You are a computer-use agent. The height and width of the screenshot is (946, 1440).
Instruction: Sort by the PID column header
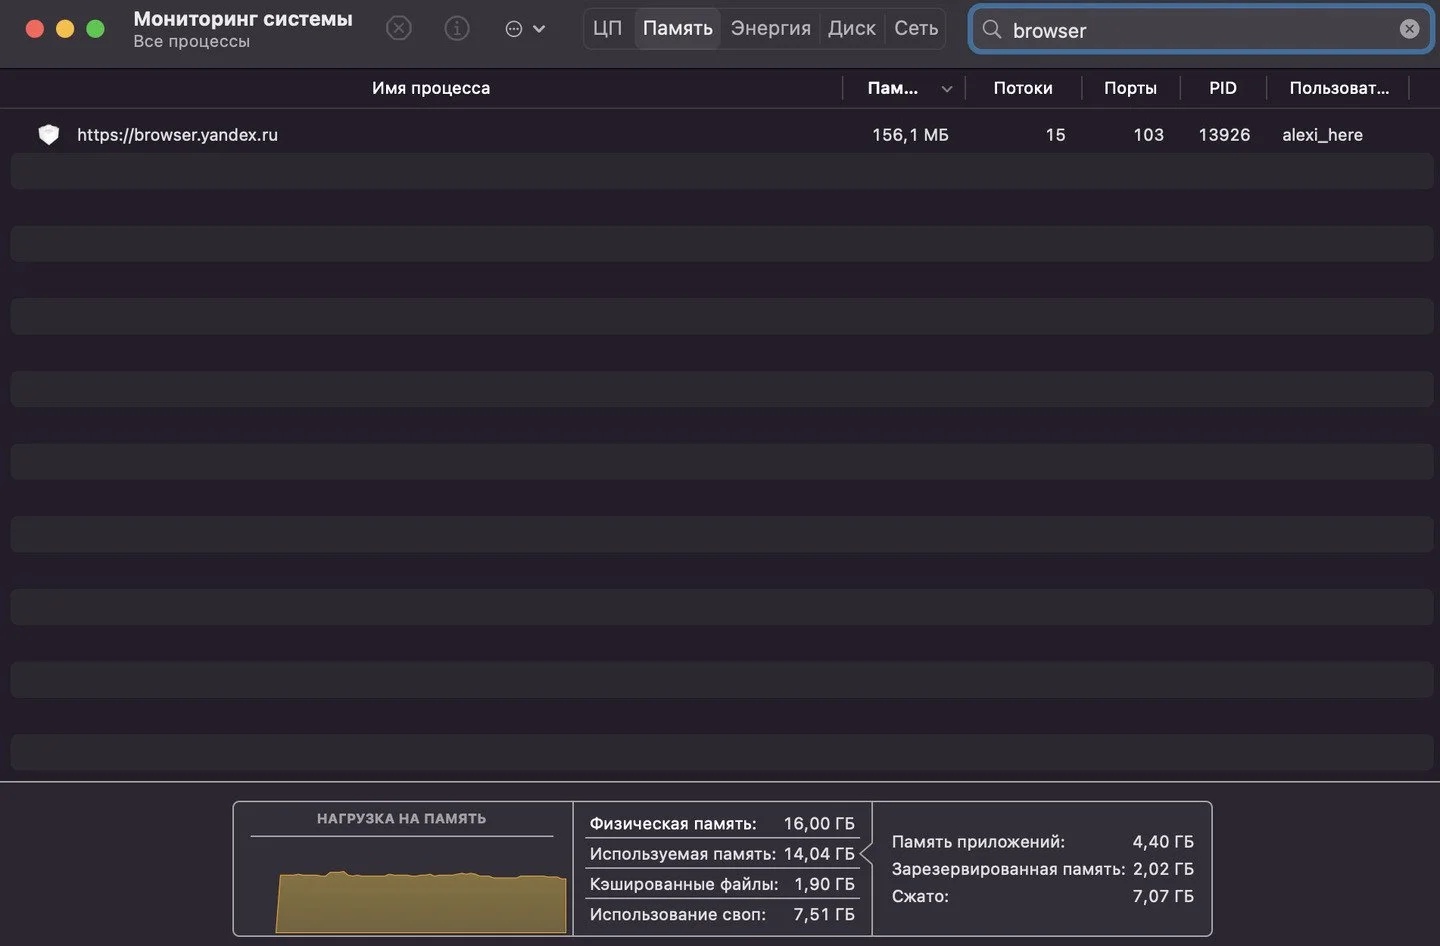click(x=1223, y=88)
